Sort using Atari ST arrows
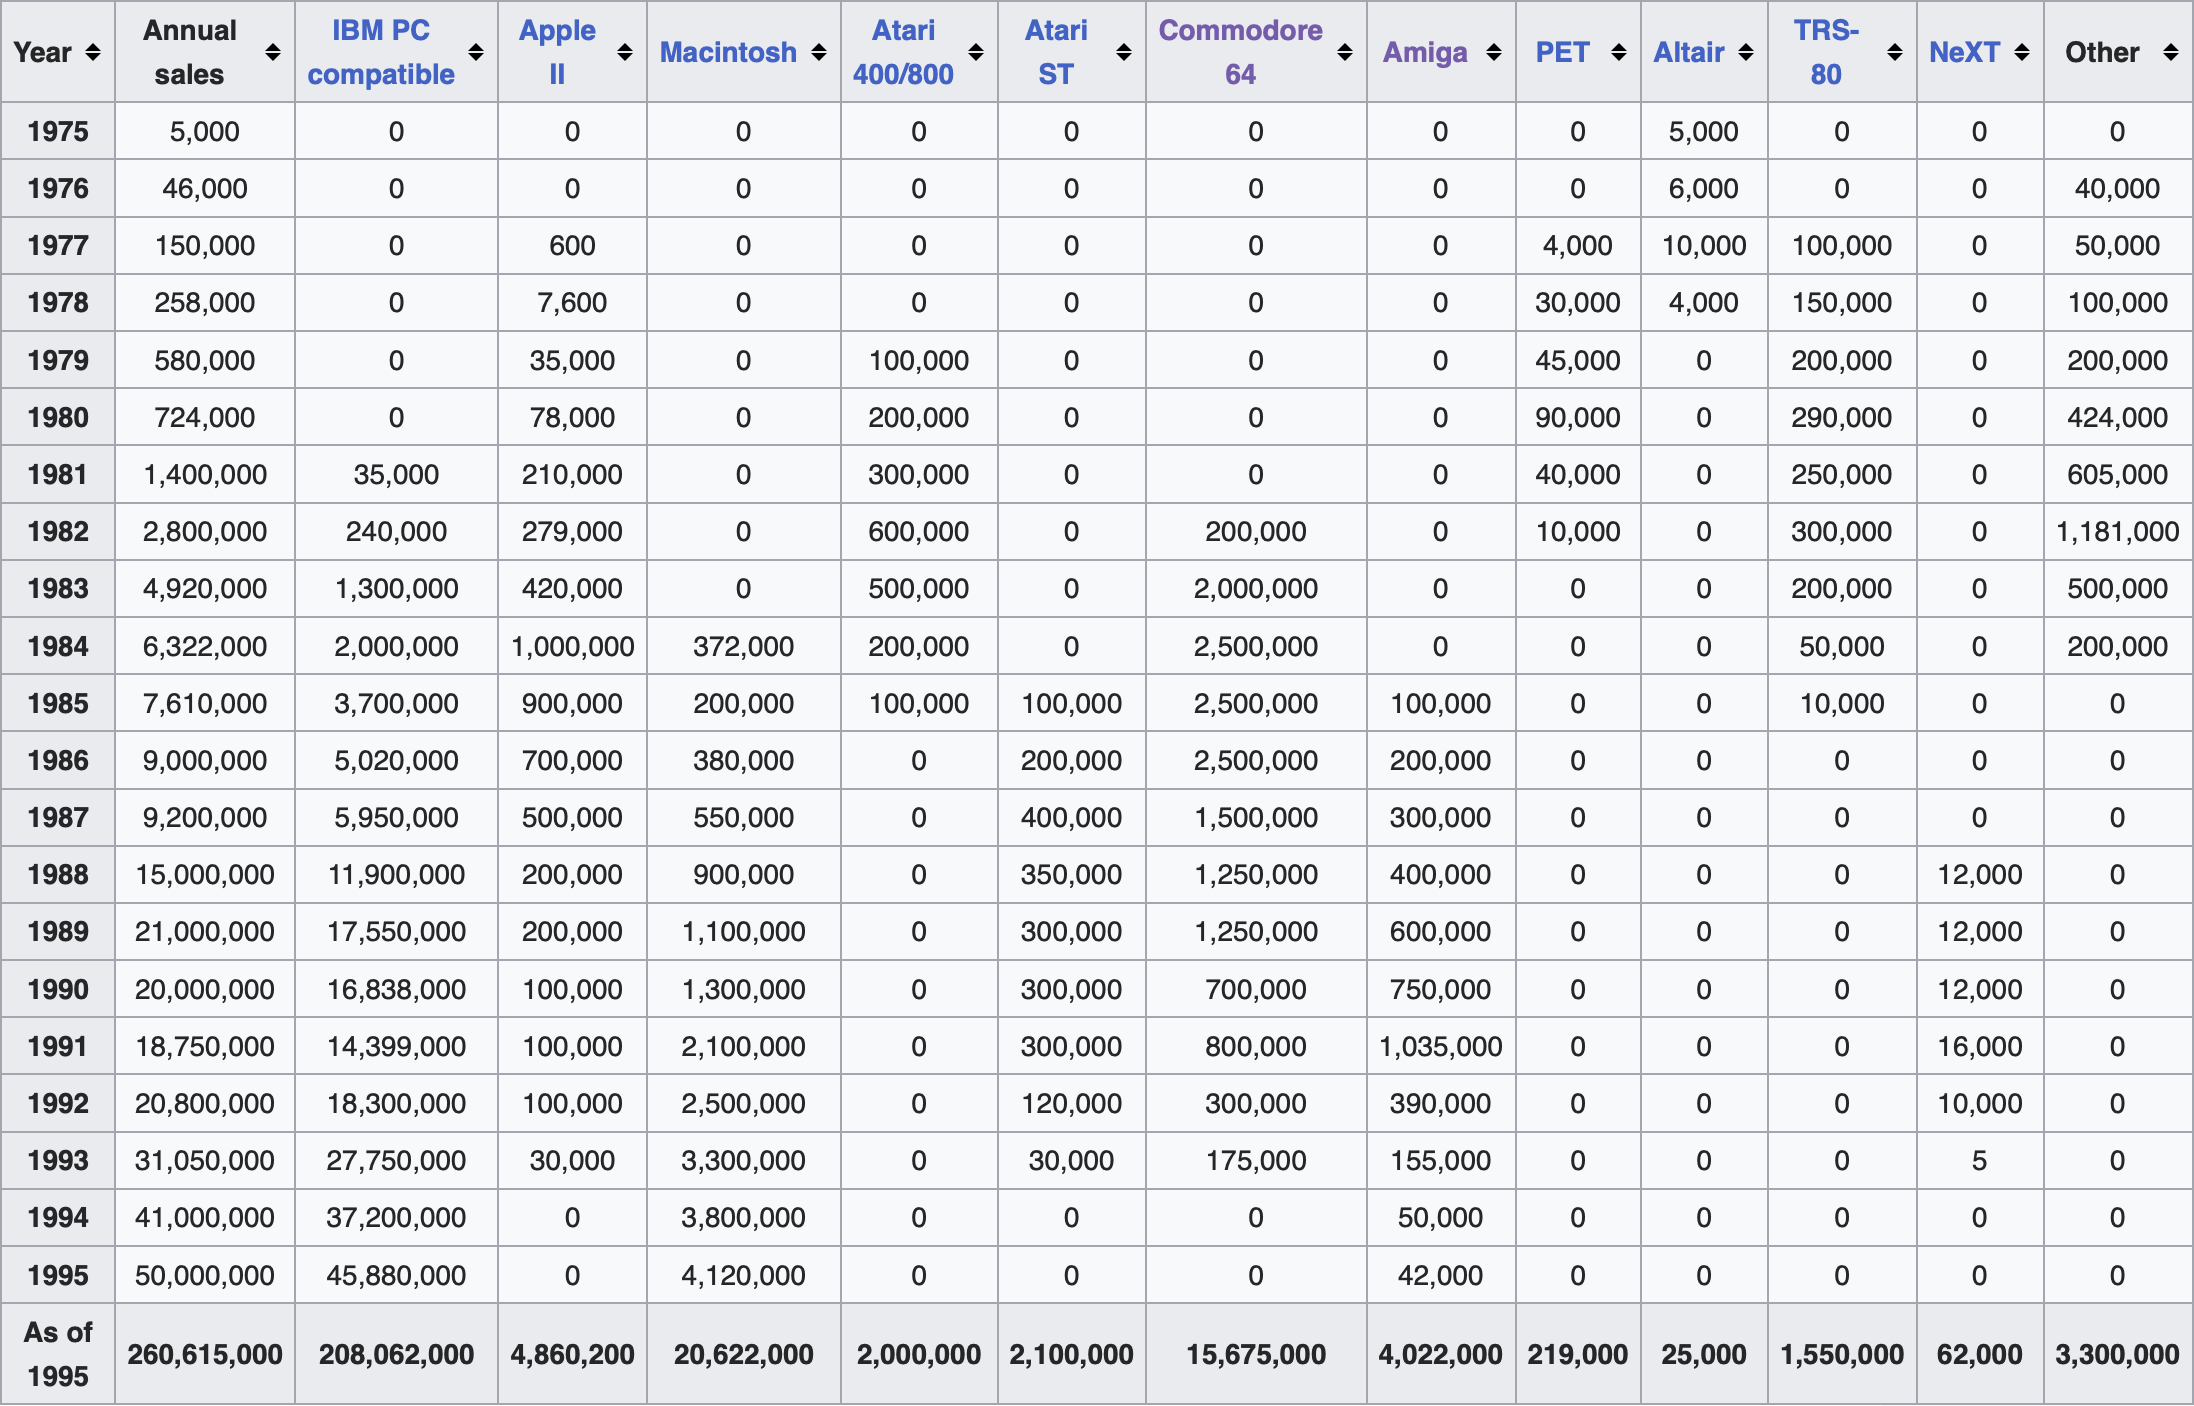Screen dimensions: 2194x1406 click(x=1124, y=52)
